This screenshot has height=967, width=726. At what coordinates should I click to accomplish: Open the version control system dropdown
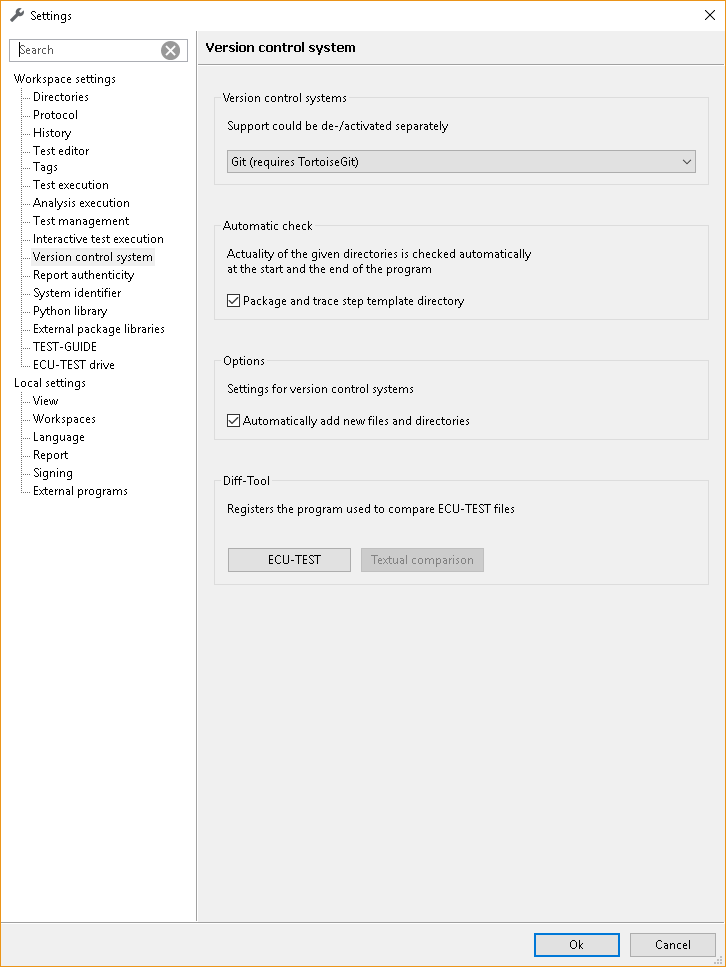(x=461, y=162)
